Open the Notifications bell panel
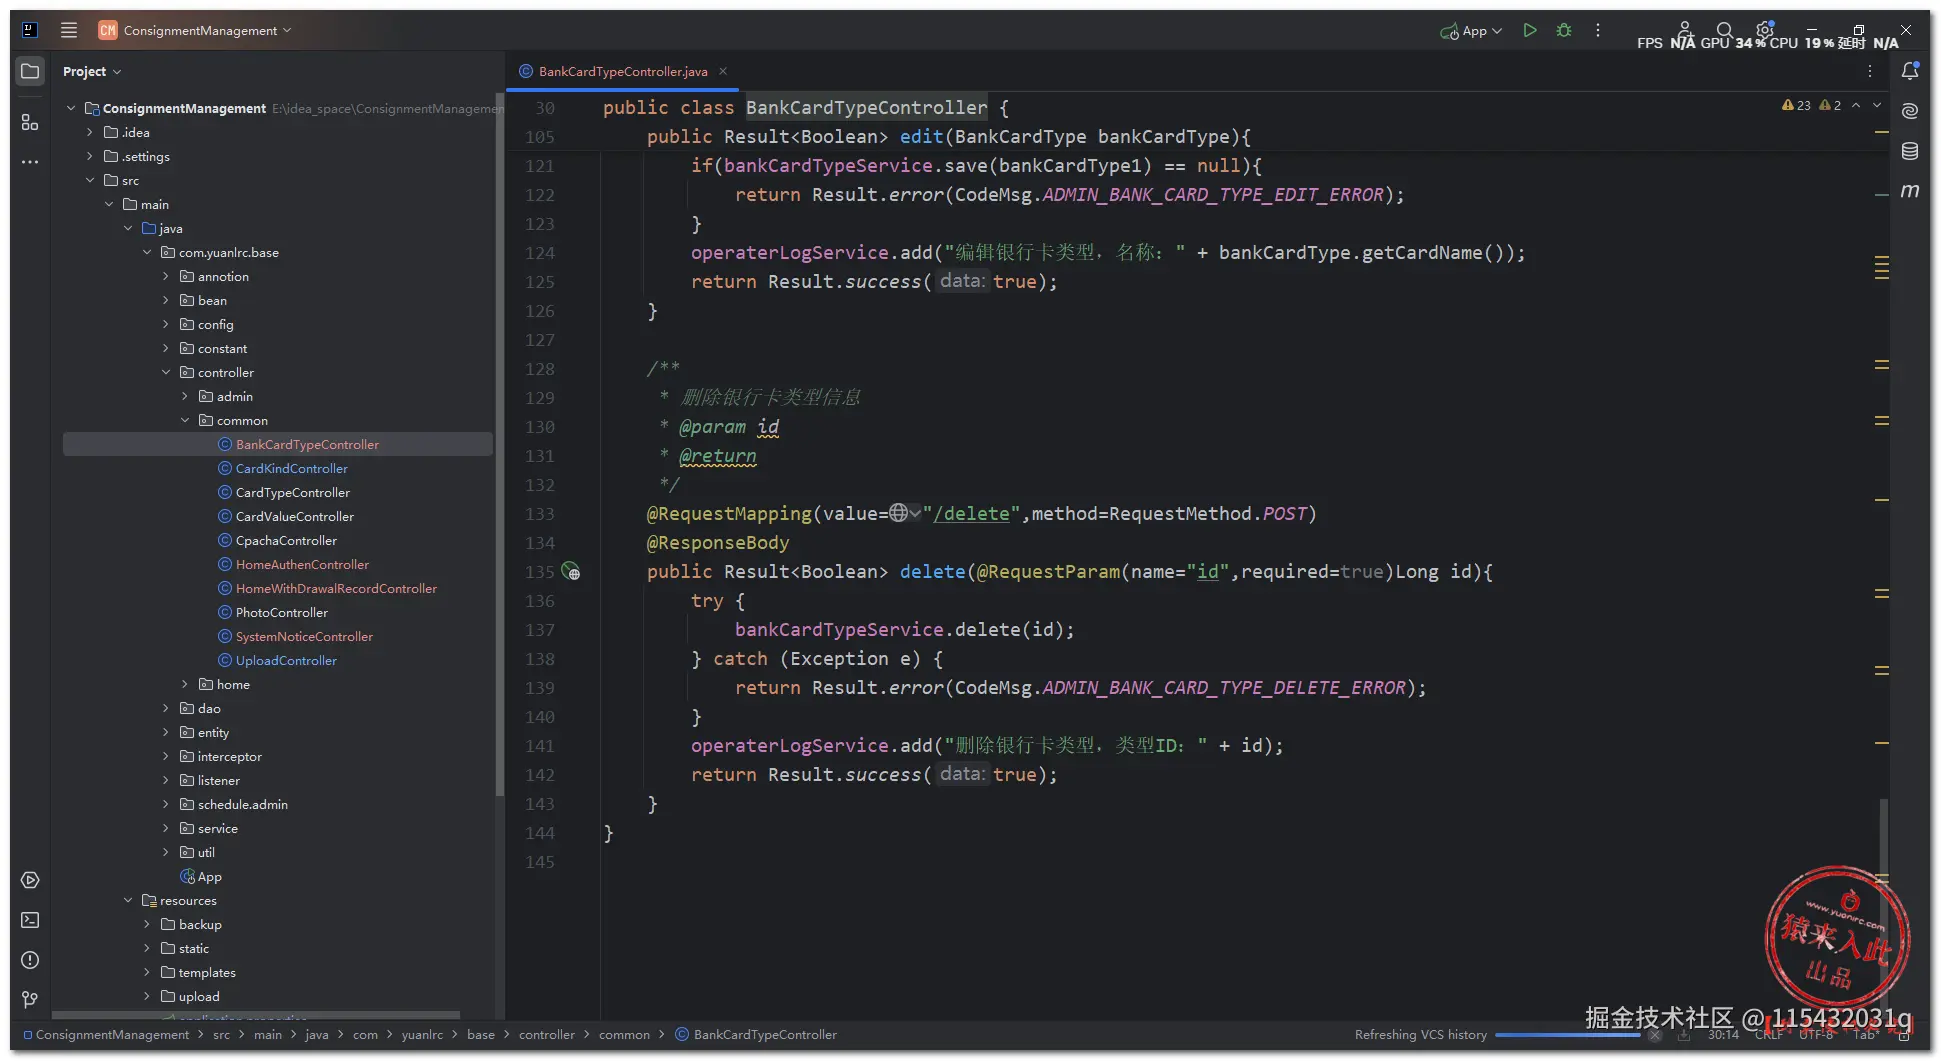The height and width of the screenshot is (1061, 1941). point(1910,71)
